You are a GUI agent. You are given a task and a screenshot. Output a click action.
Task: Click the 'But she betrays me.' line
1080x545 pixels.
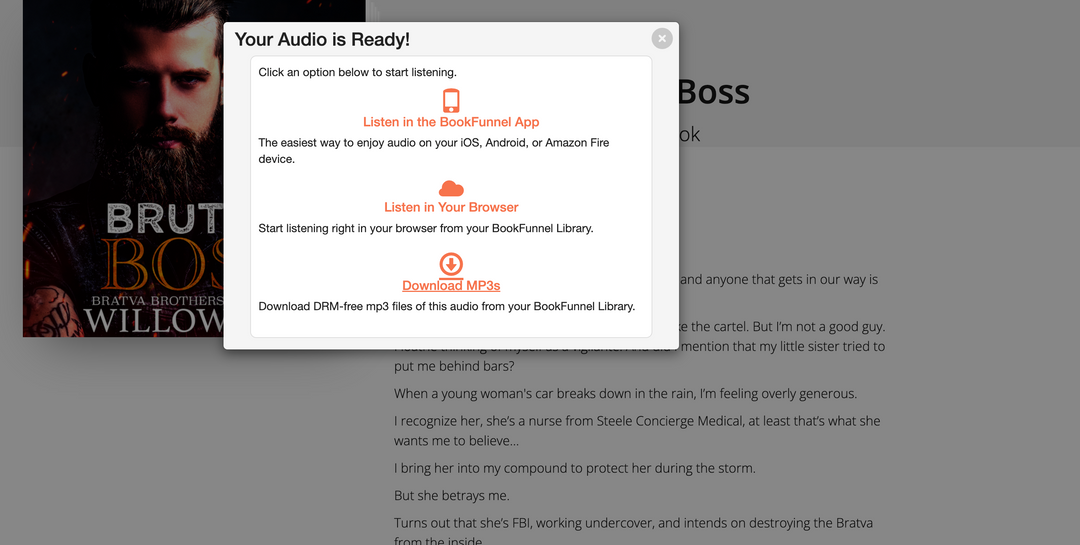click(452, 496)
